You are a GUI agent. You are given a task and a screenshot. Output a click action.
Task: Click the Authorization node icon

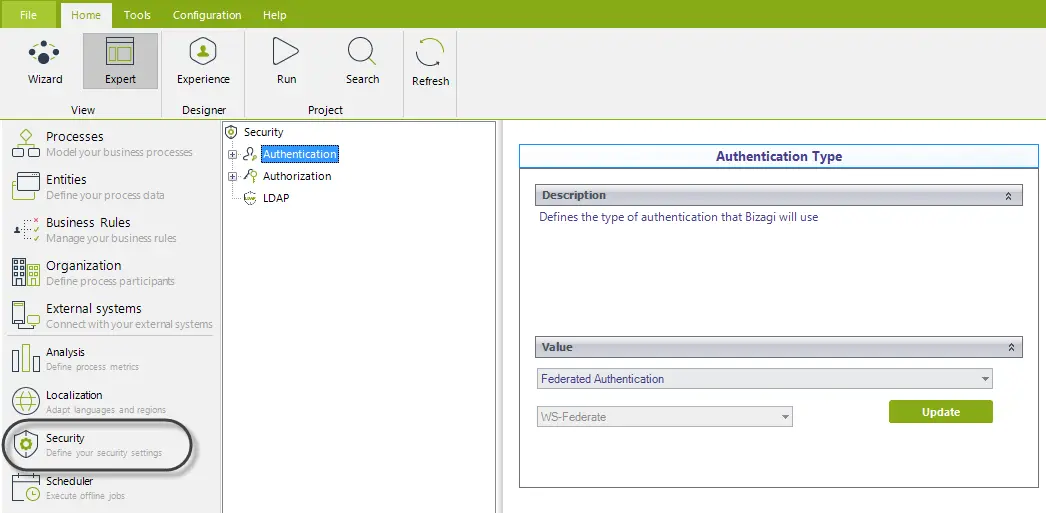click(x=250, y=176)
